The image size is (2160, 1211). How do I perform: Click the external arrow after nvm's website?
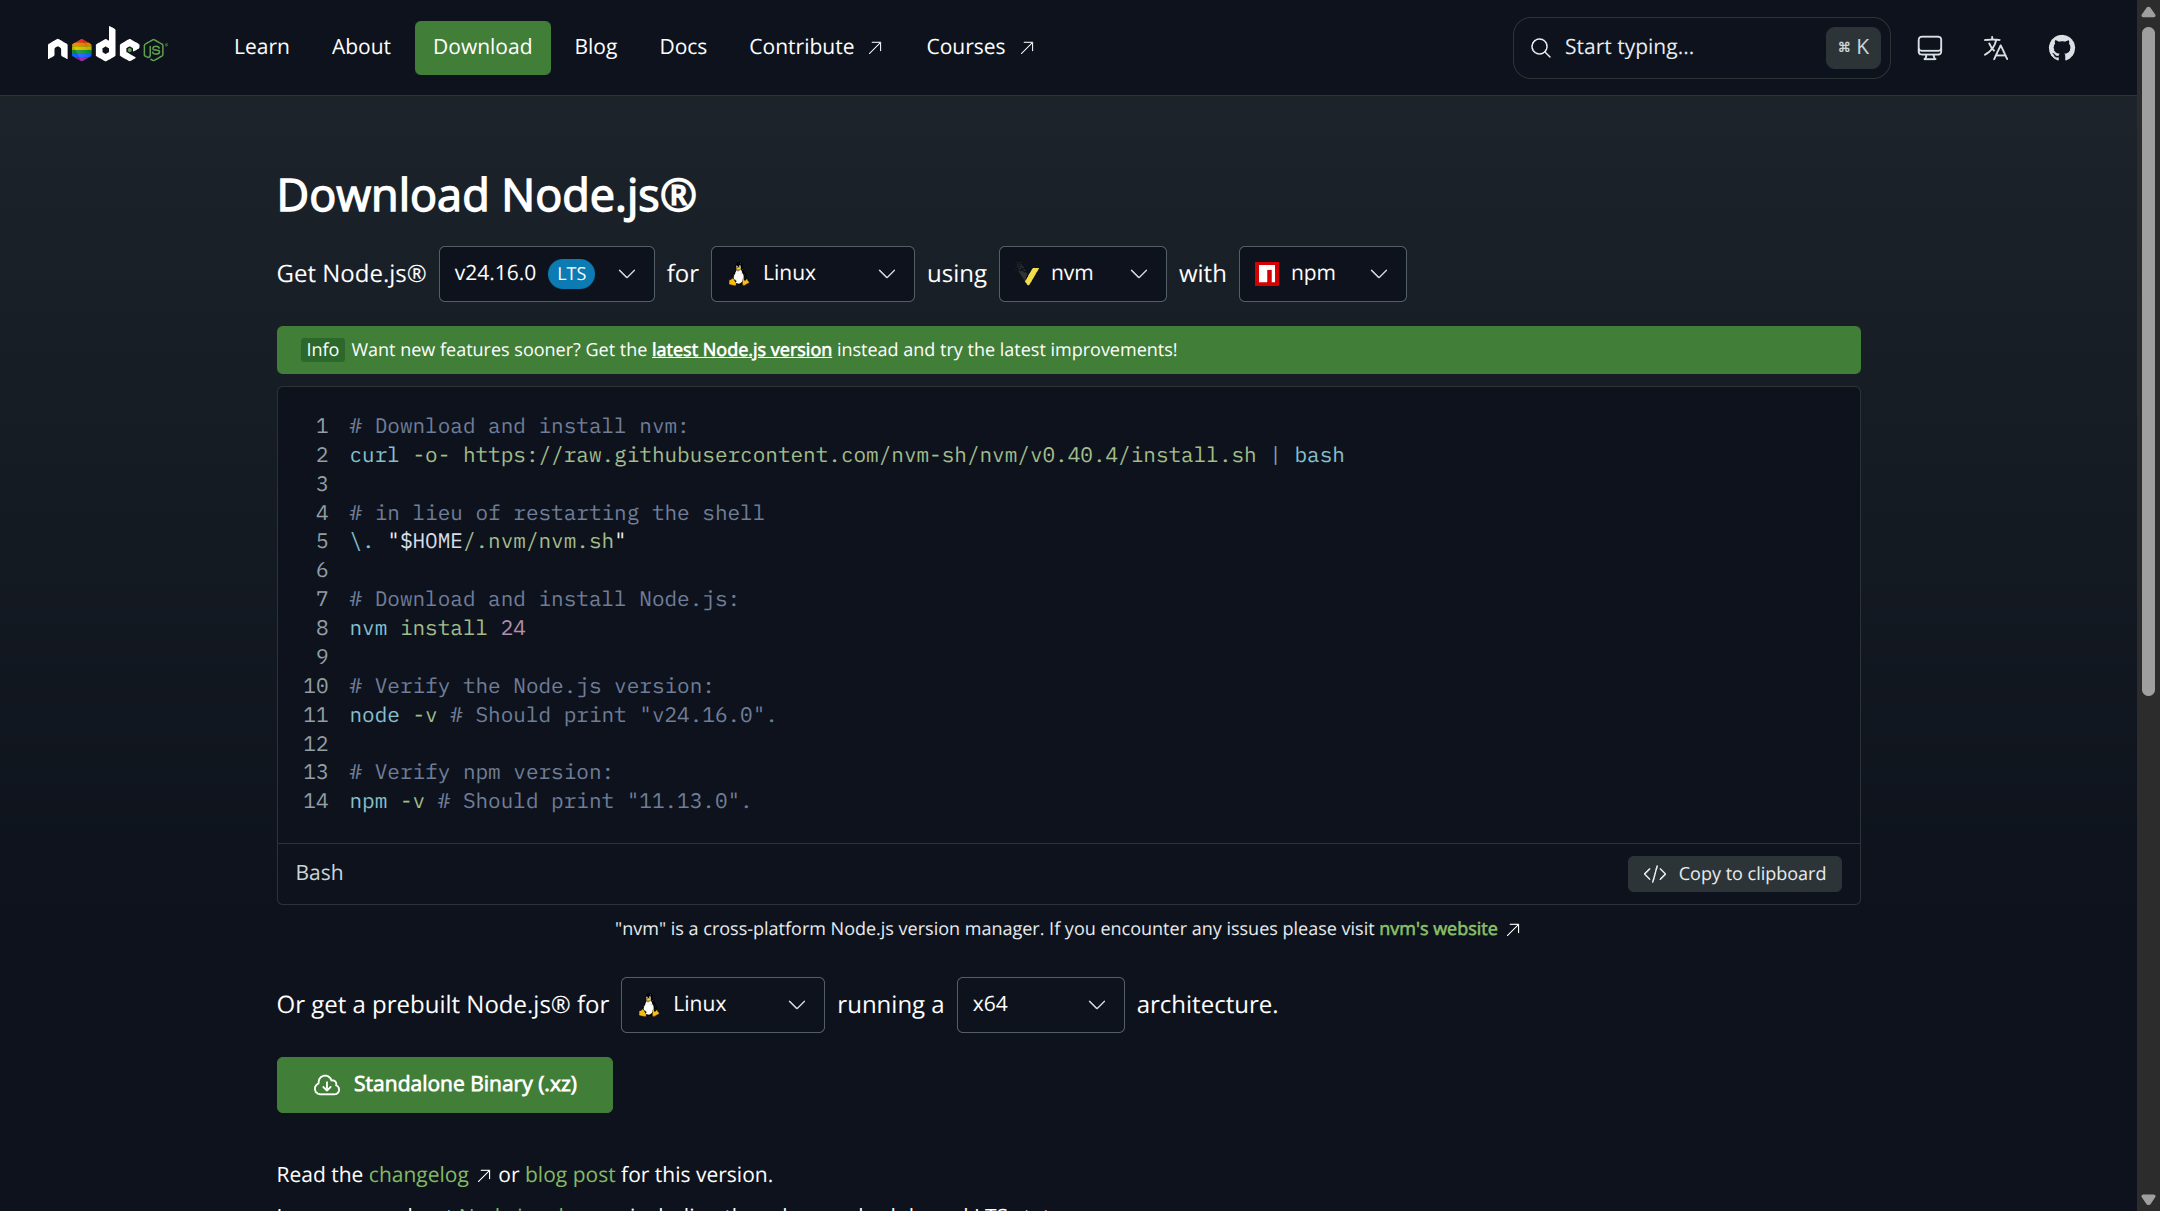coord(1513,929)
